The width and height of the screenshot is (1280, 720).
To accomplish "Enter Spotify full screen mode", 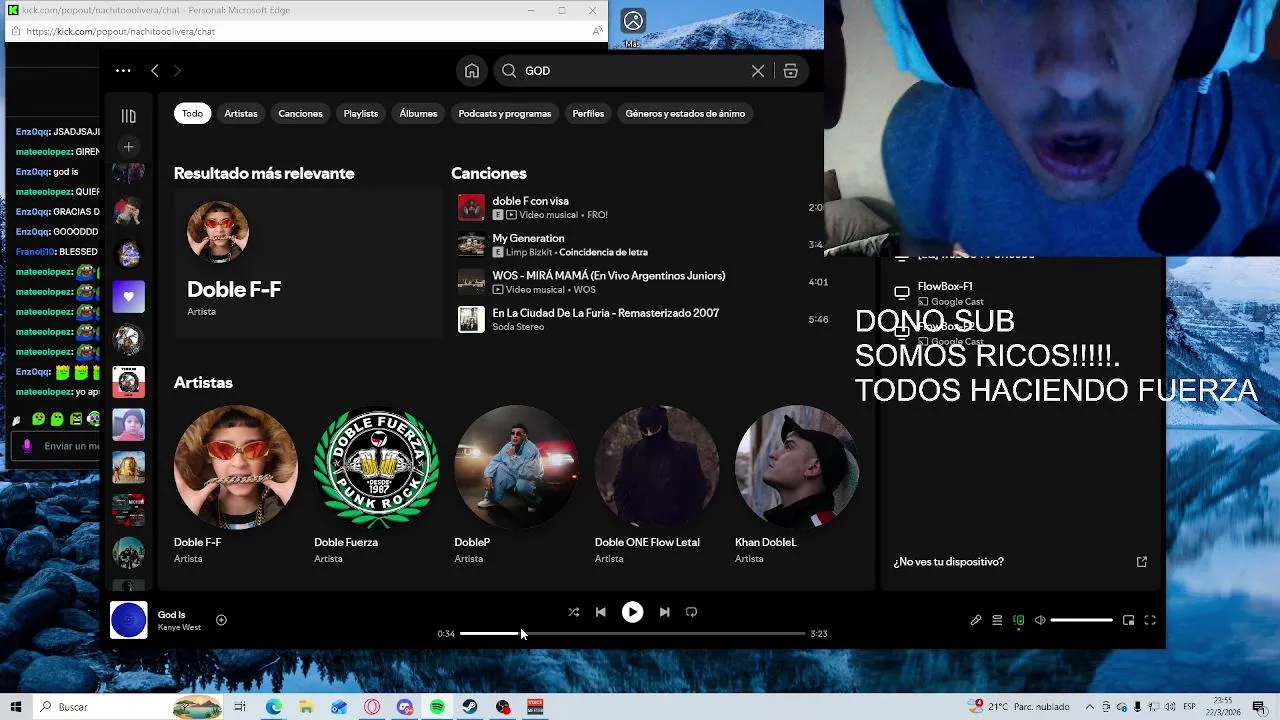I will (x=1150, y=620).
